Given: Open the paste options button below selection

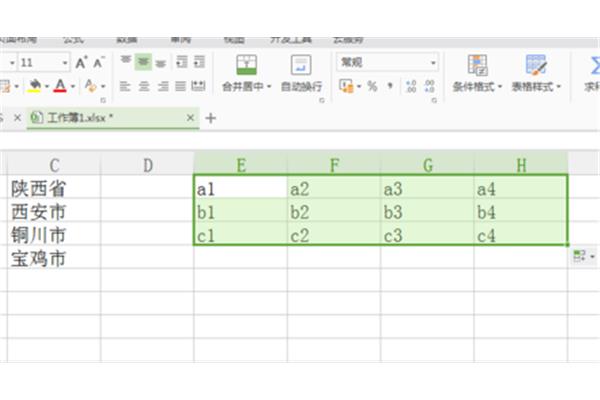Looking at the screenshot, I should click(584, 256).
